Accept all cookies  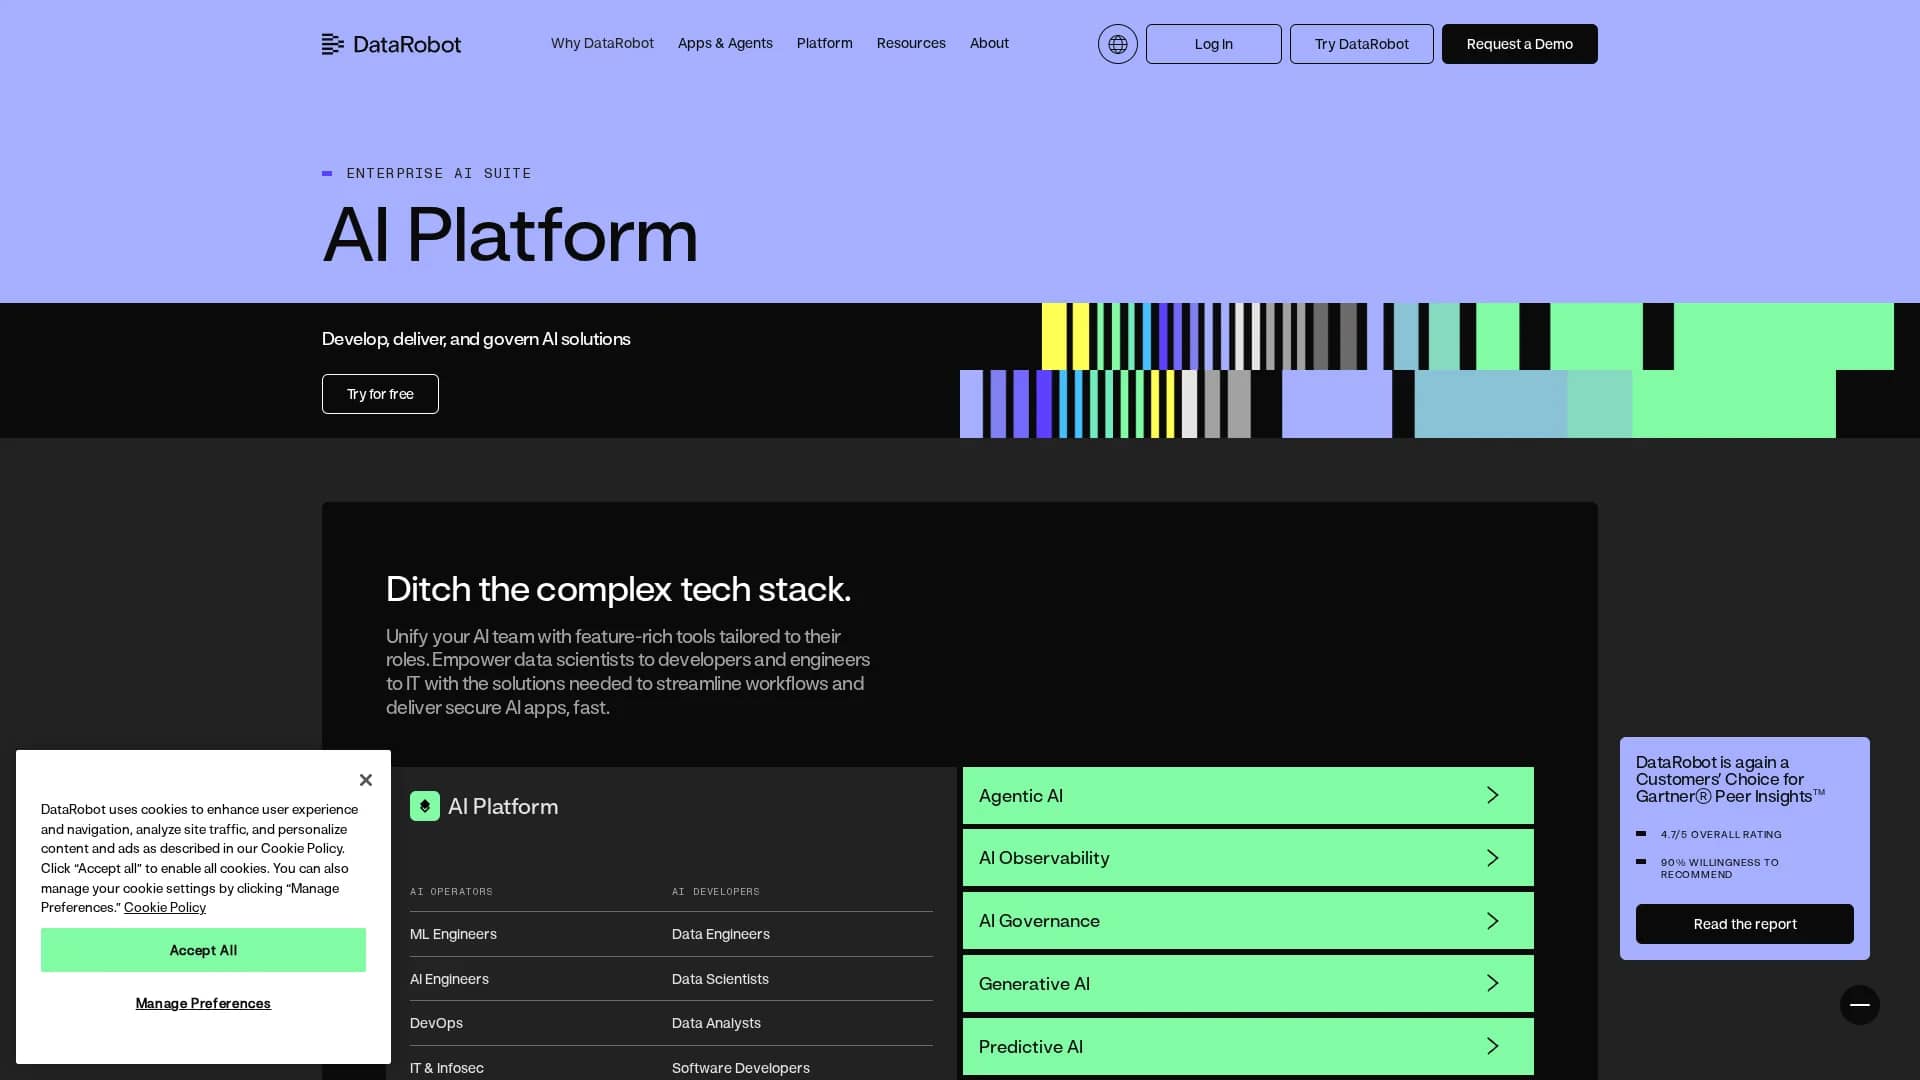(203, 950)
